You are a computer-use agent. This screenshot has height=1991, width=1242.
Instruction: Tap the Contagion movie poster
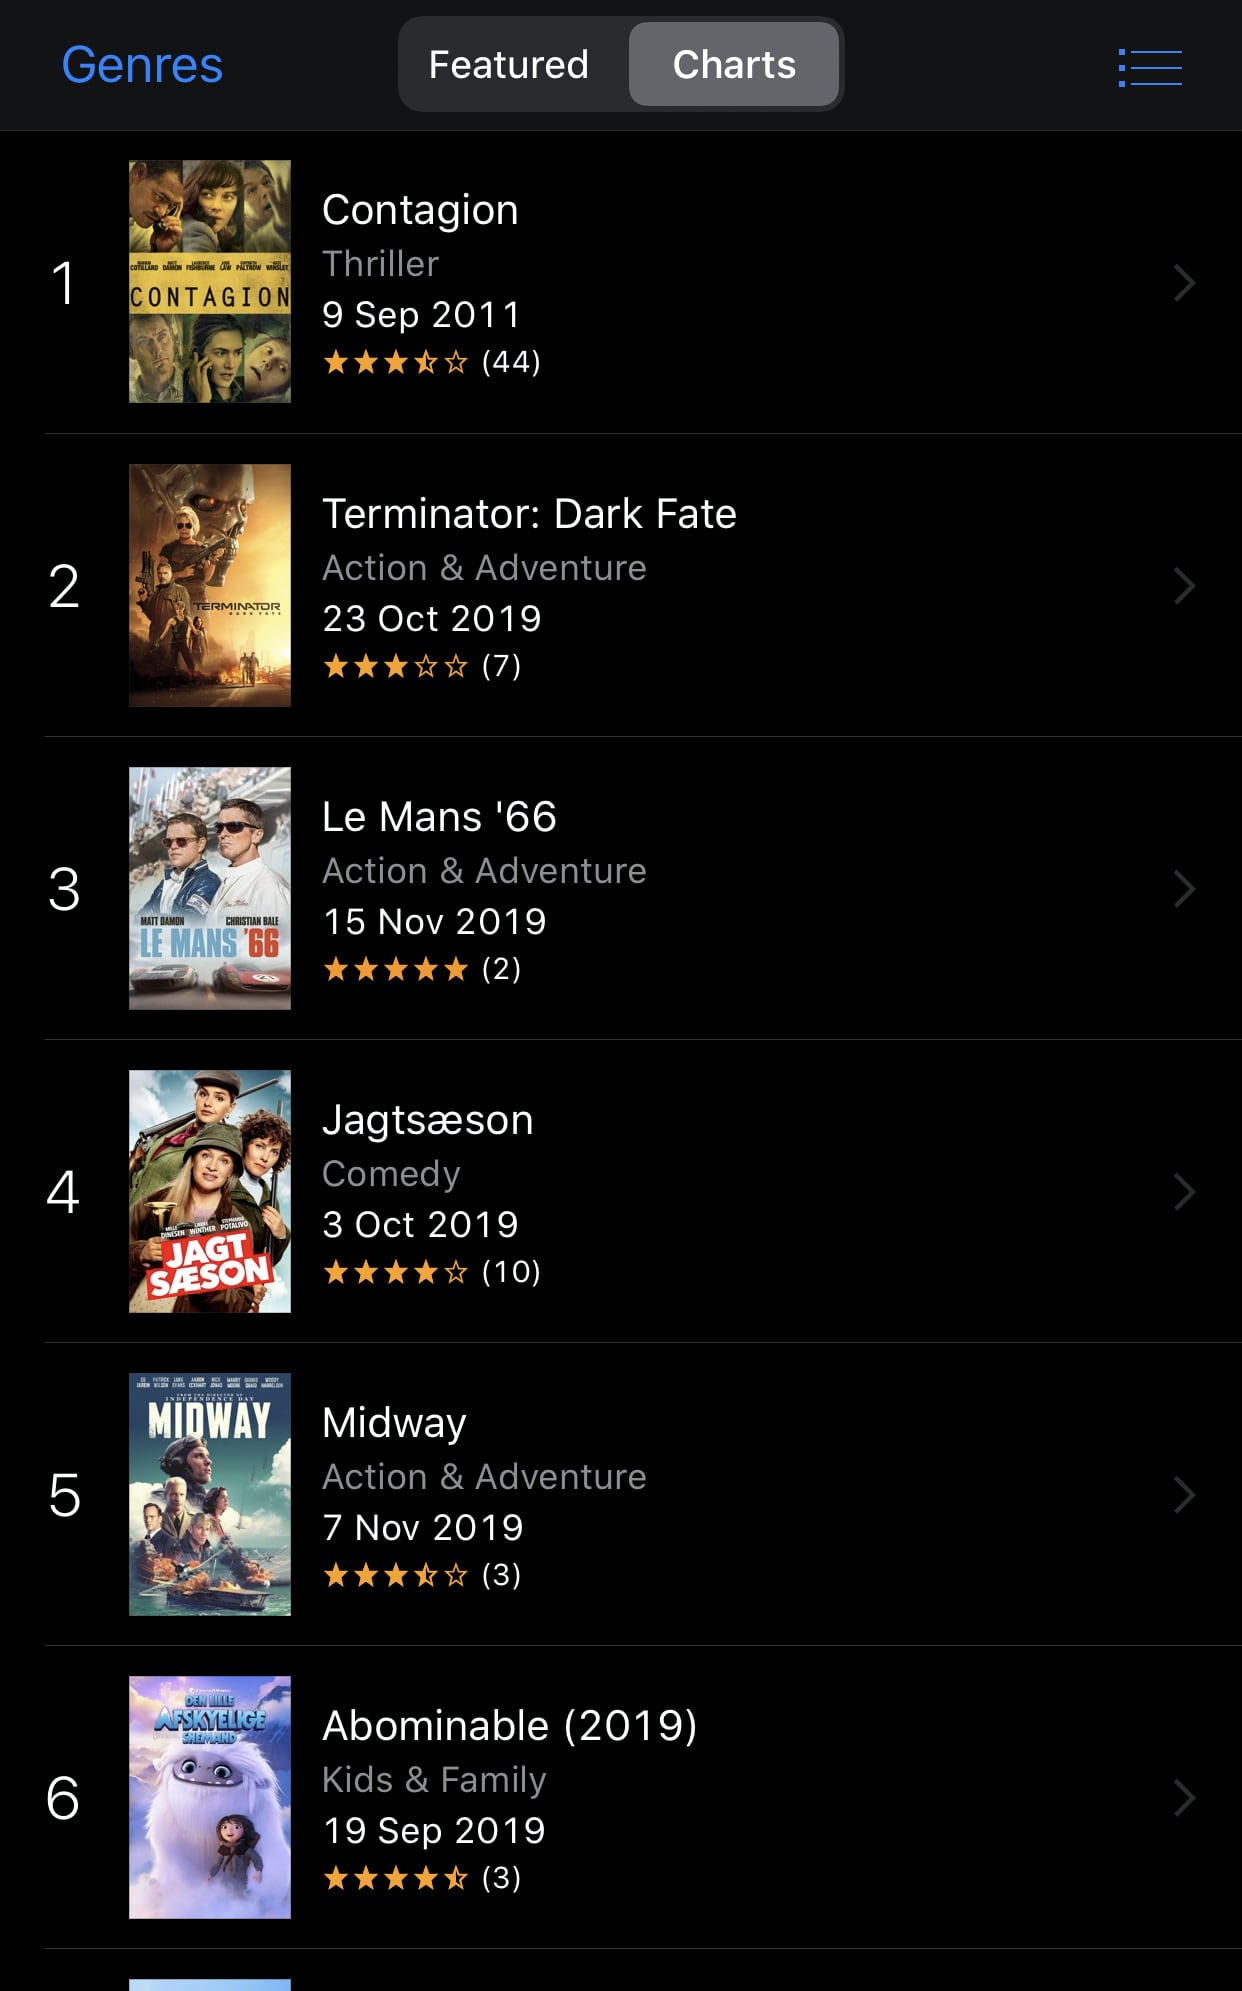tap(208, 281)
